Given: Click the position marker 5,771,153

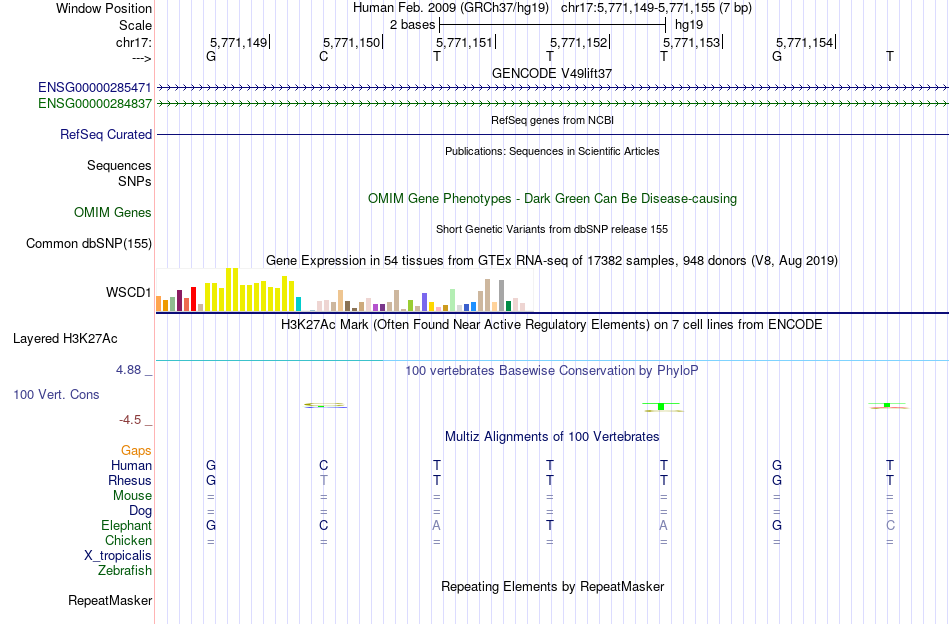Looking at the screenshot, I should [x=692, y=42].
